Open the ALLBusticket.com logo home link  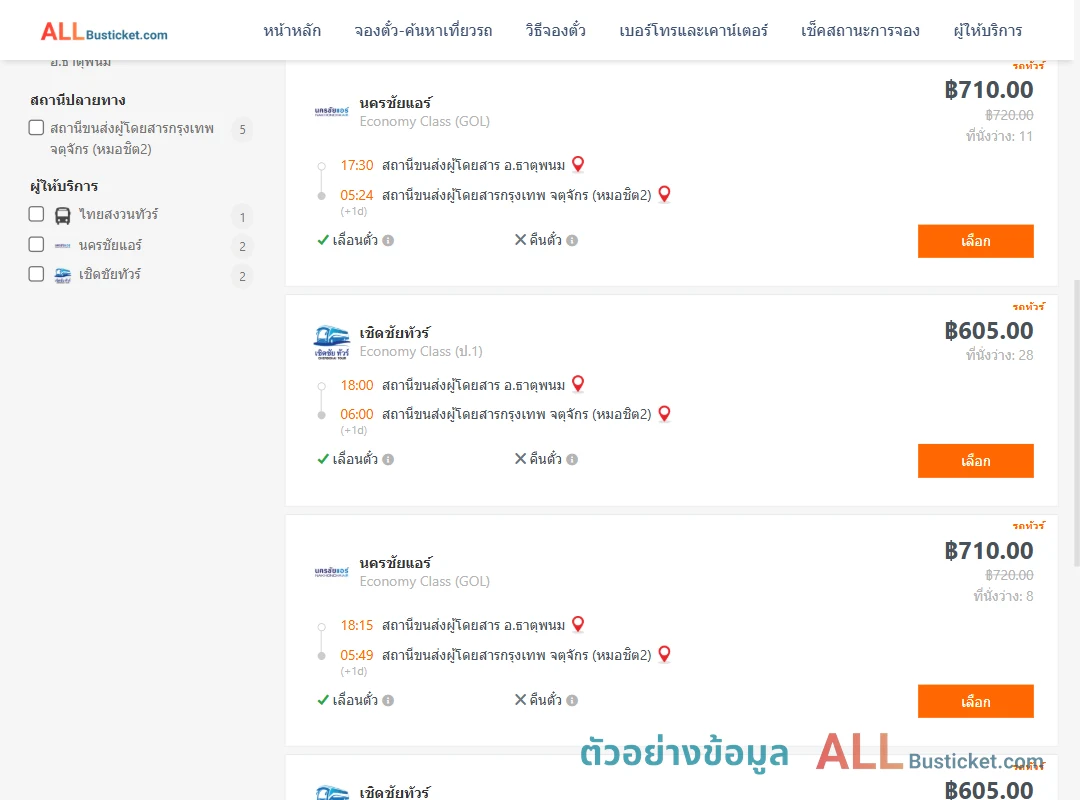[104, 32]
